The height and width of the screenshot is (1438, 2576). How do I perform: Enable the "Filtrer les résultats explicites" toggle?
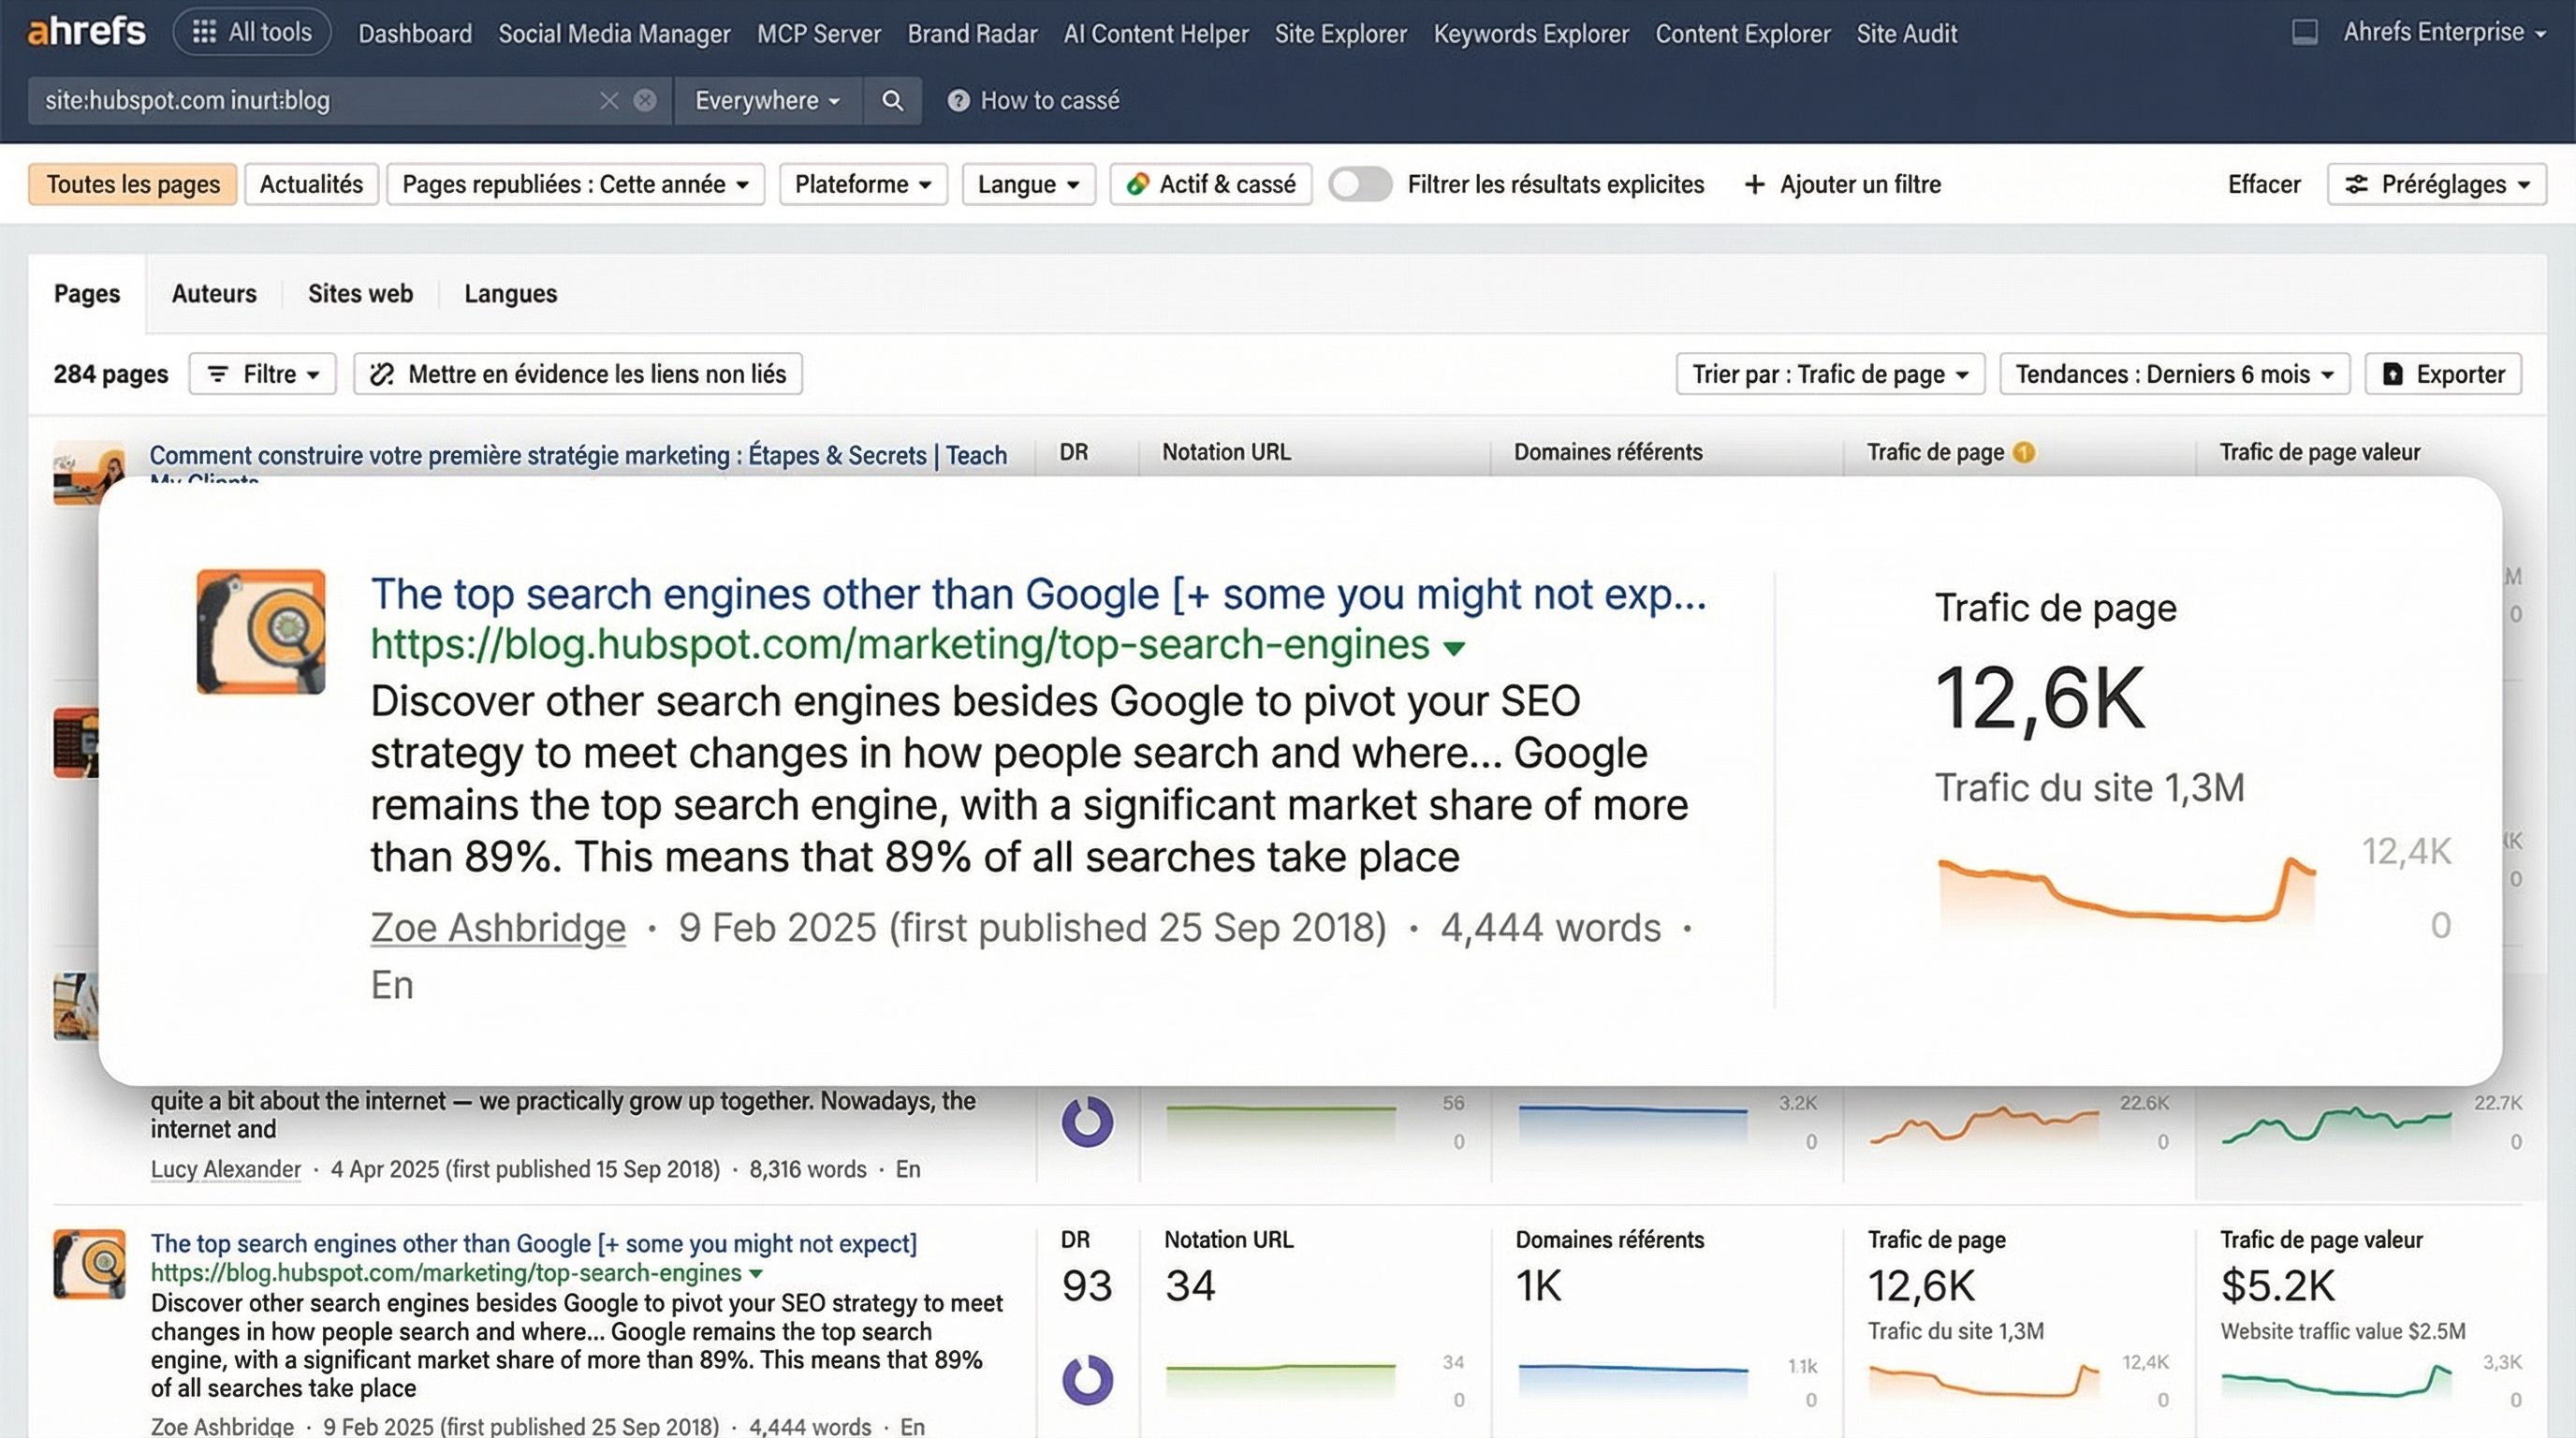point(1359,184)
